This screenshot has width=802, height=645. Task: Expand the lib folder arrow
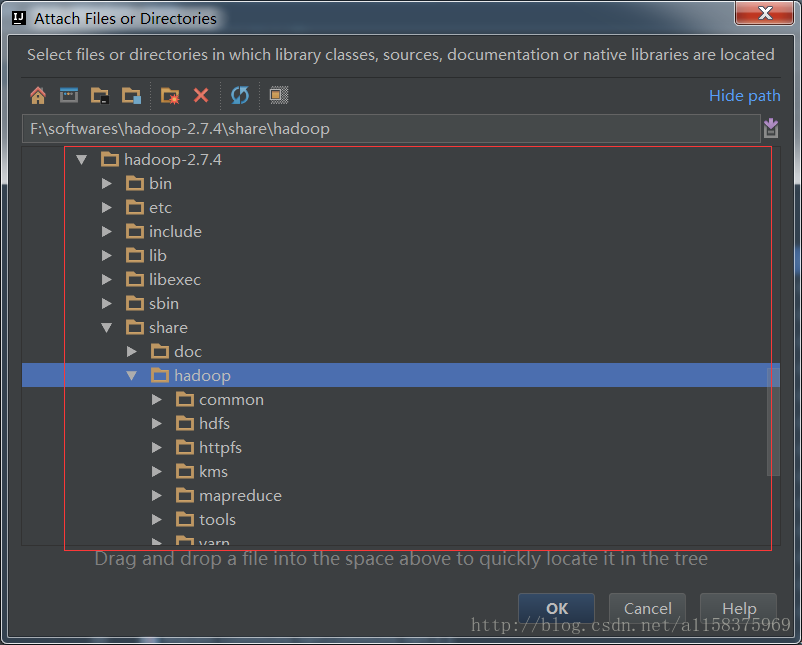[x=106, y=256]
